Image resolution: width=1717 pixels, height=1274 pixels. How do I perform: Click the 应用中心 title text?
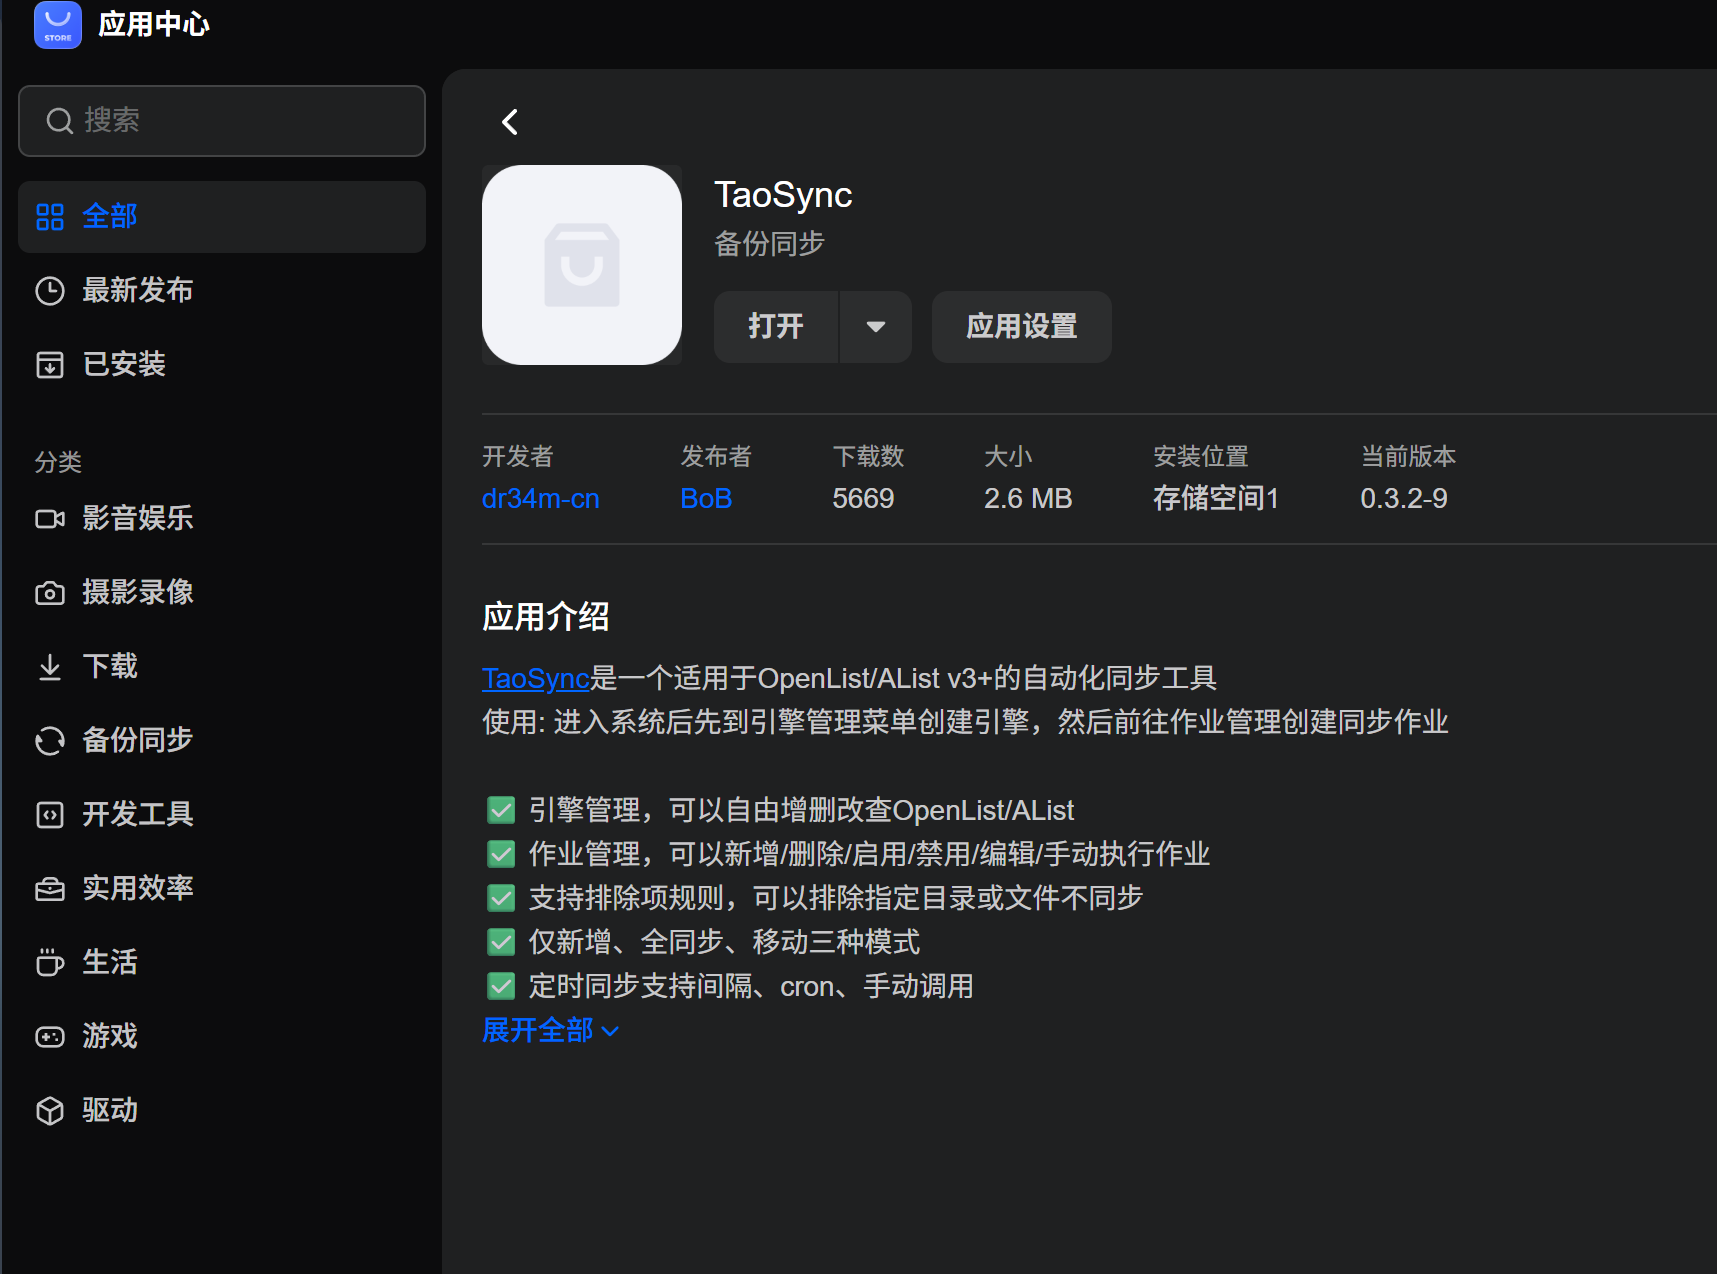[154, 24]
